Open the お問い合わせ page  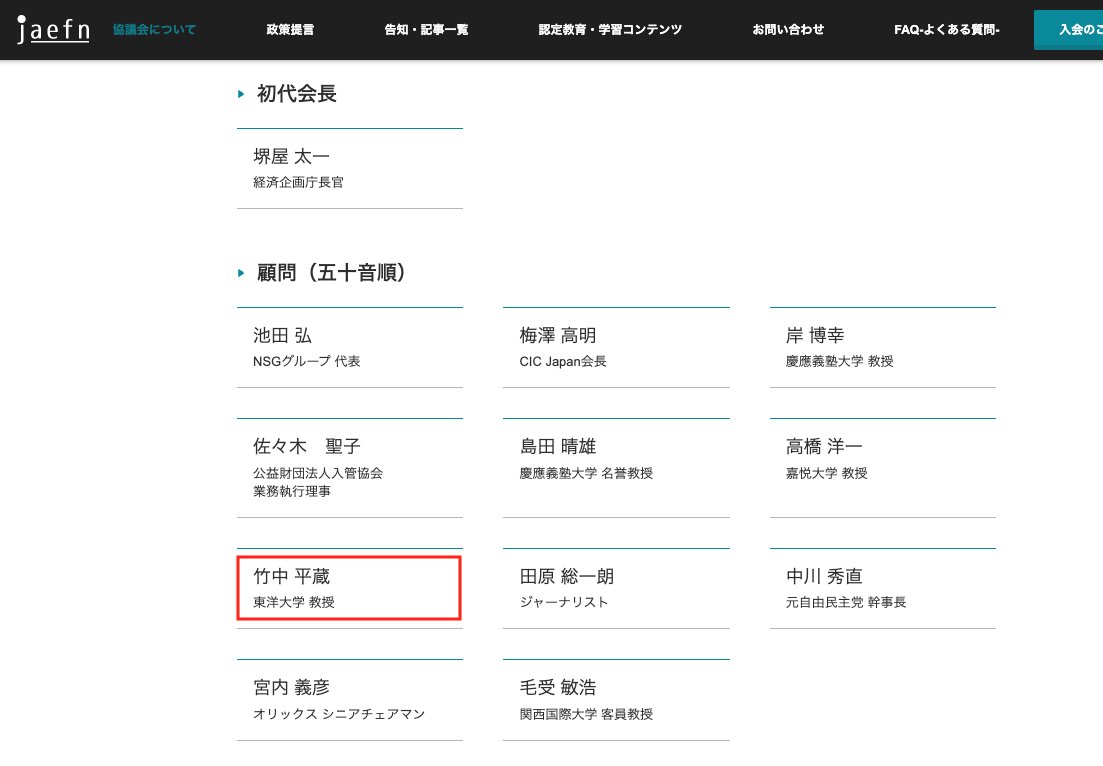(788, 30)
